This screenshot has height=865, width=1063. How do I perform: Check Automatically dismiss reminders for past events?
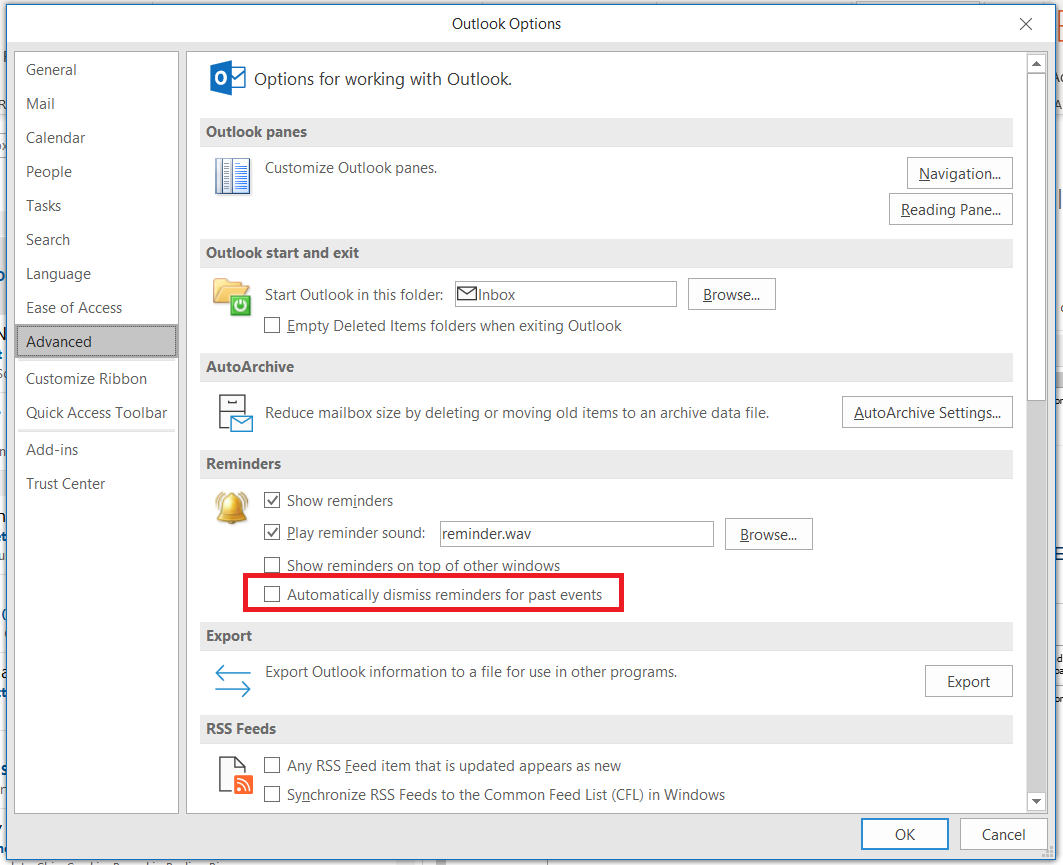pos(272,595)
